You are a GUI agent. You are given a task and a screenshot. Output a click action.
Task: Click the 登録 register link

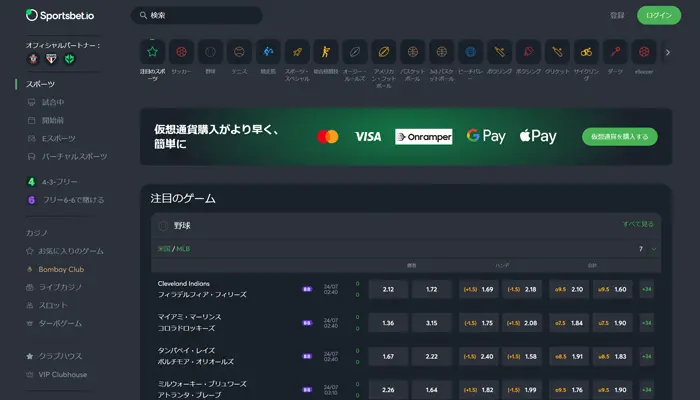(x=617, y=15)
